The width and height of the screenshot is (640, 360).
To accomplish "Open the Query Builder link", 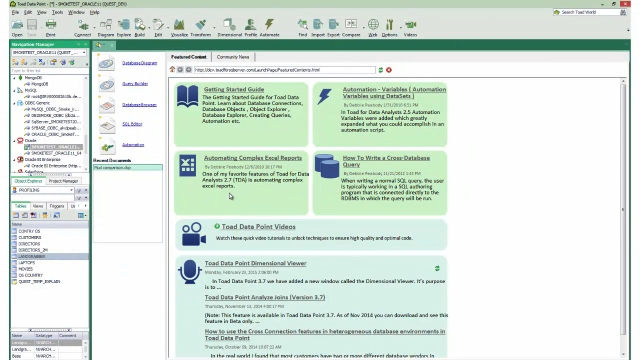I will coord(135,84).
